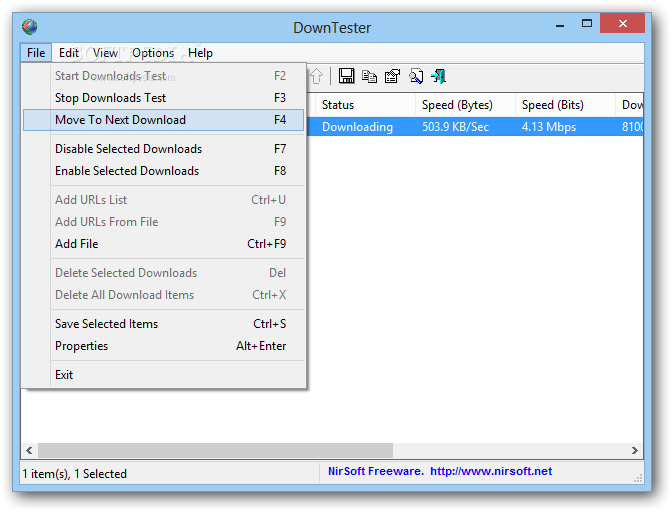
Task: Open the Help menu
Action: (x=200, y=53)
